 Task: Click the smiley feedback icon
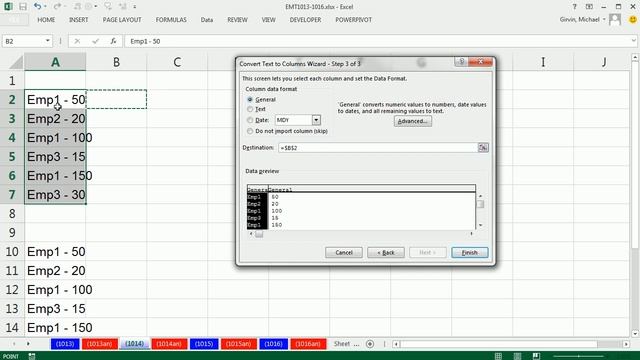click(x=633, y=20)
